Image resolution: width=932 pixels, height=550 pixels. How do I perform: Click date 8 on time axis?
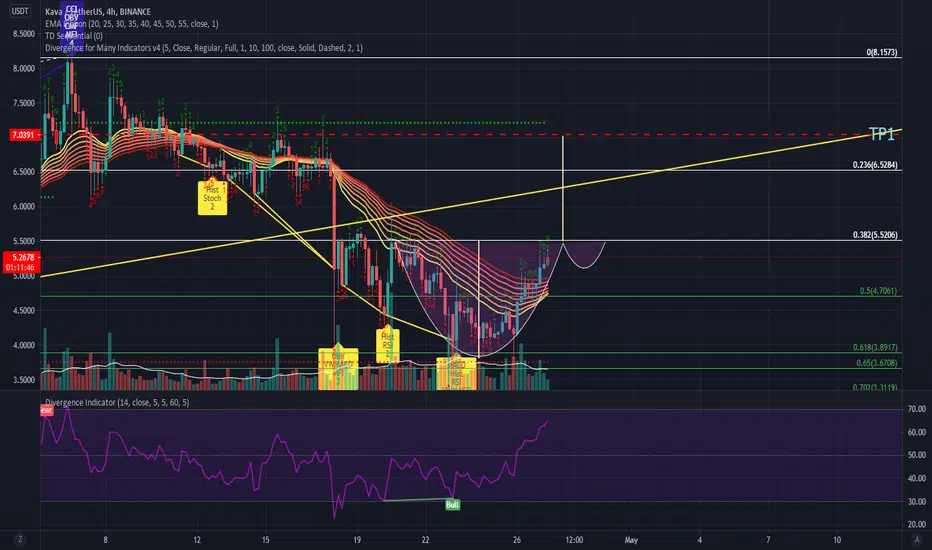point(105,540)
